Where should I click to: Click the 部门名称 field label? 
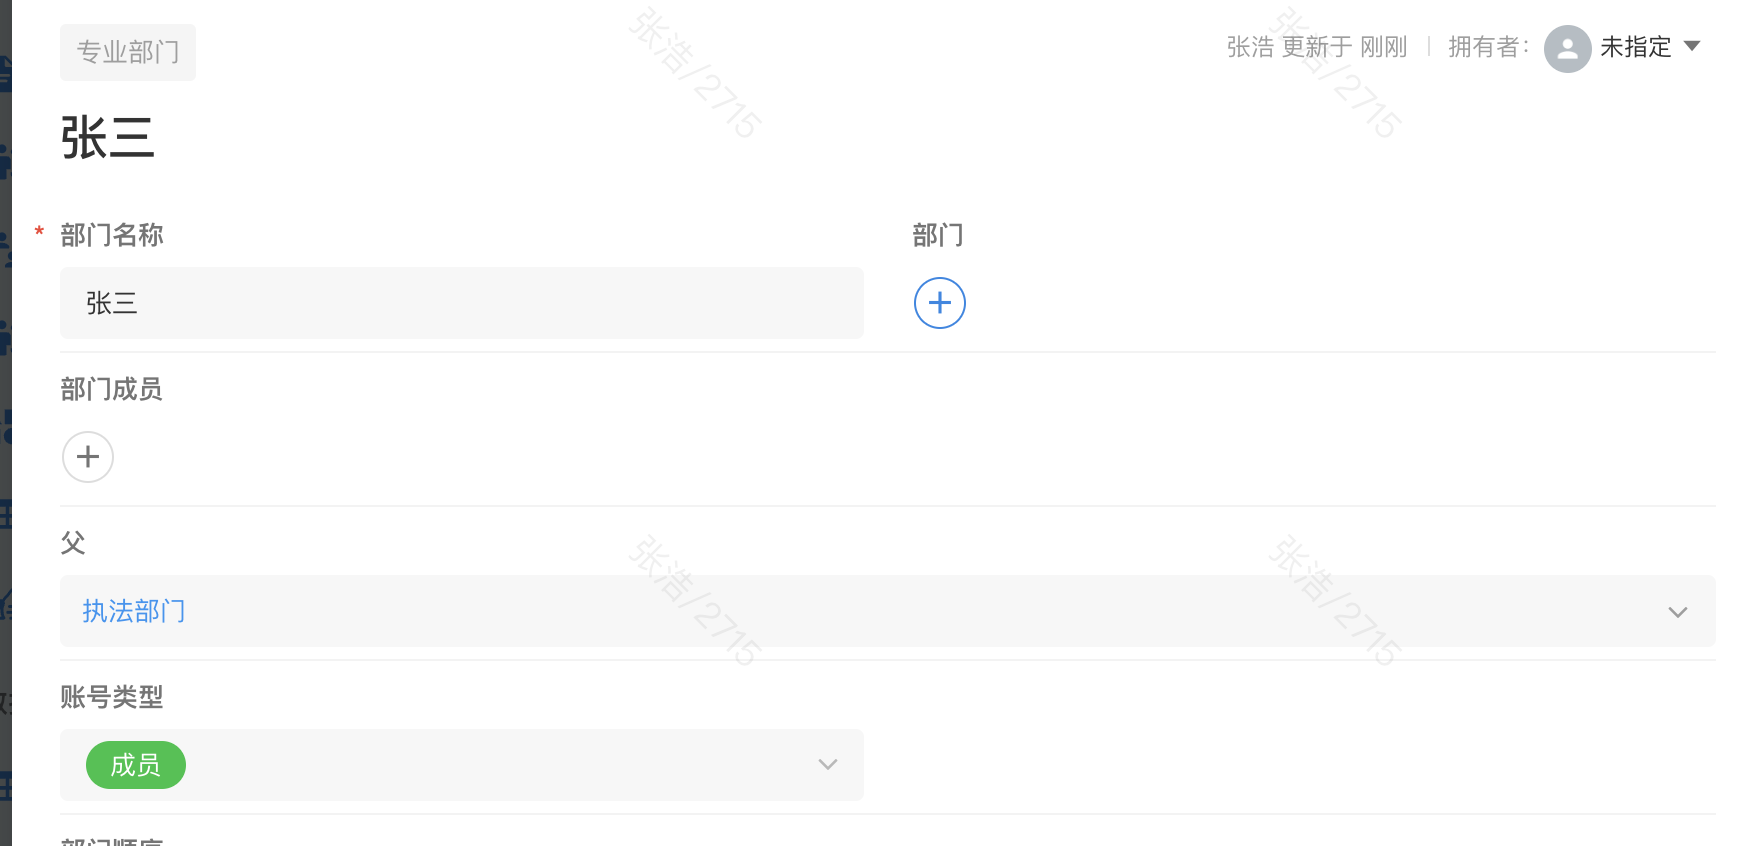coord(112,235)
